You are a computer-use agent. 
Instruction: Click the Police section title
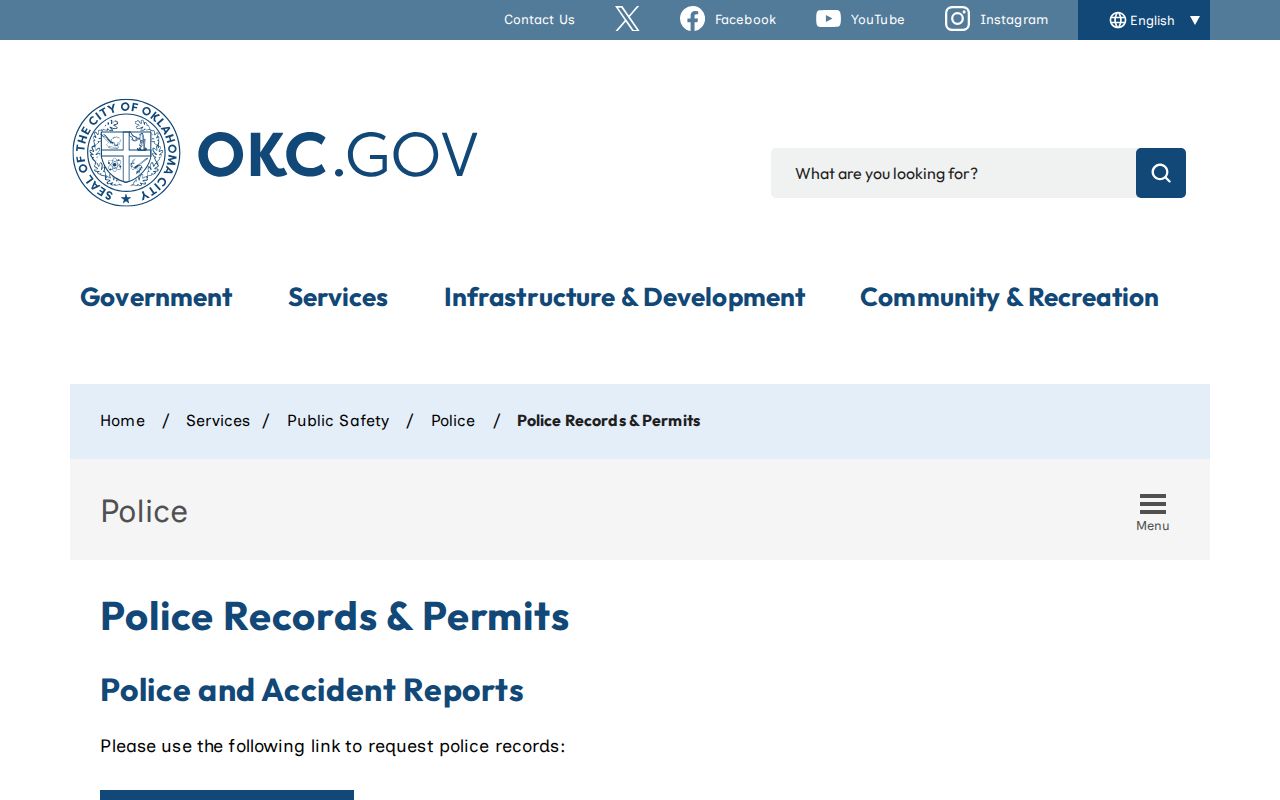coord(144,511)
